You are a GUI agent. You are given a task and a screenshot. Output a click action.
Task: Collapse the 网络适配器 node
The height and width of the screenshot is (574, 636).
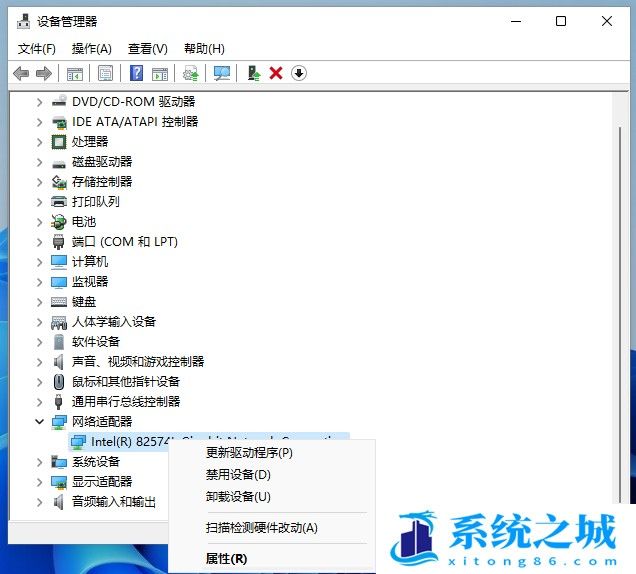click(x=39, y=421)
